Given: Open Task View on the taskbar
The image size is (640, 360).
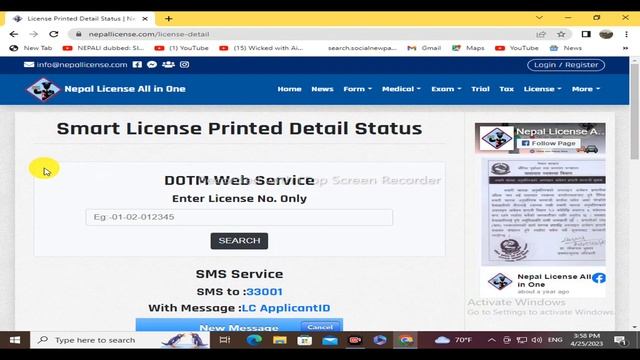Looking at the screenshot, I should click(x=225, y=340).
